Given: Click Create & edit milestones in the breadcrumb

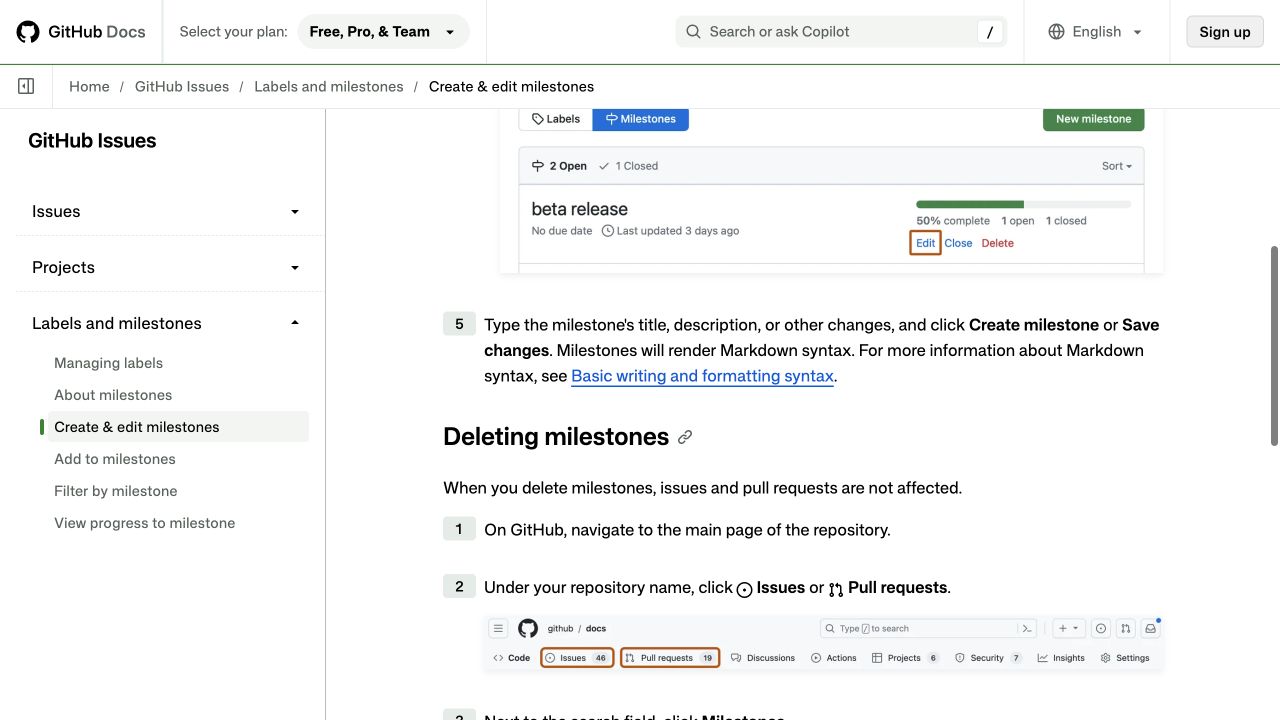Looking at the screenshot, I should (511, 87).
